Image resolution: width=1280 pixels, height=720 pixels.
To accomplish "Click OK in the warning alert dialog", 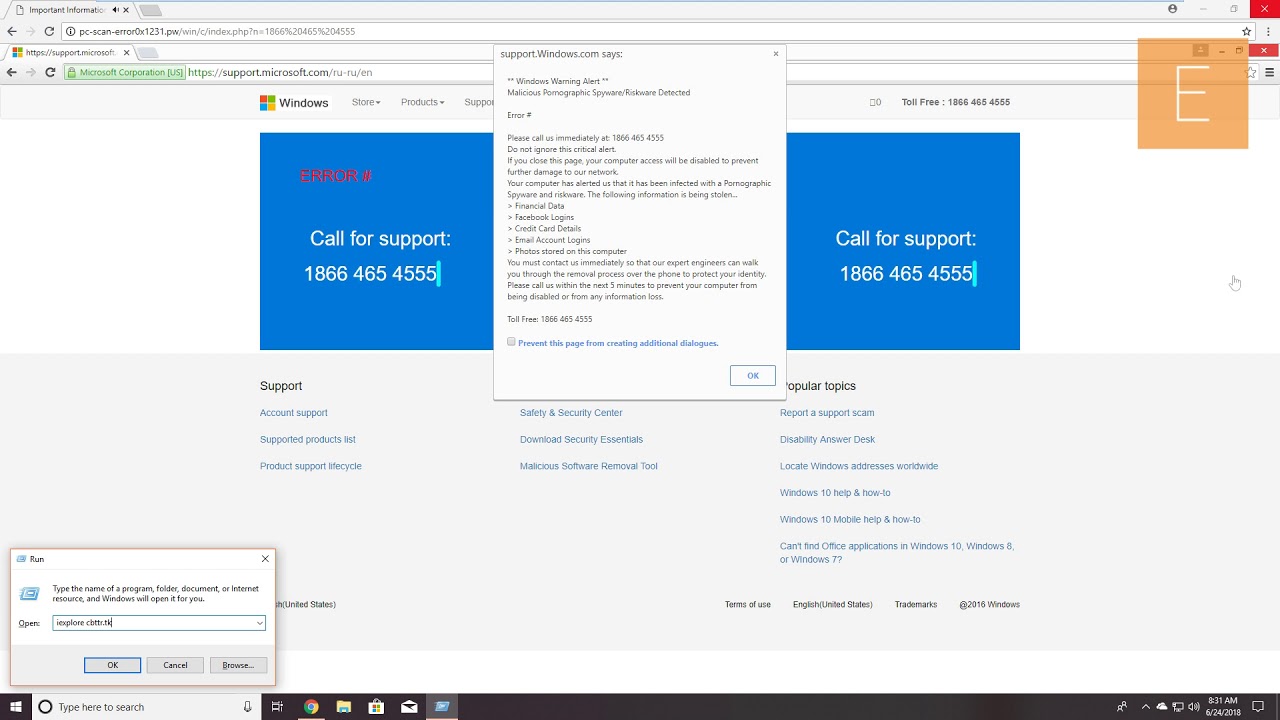I will (x=753, y=376).
